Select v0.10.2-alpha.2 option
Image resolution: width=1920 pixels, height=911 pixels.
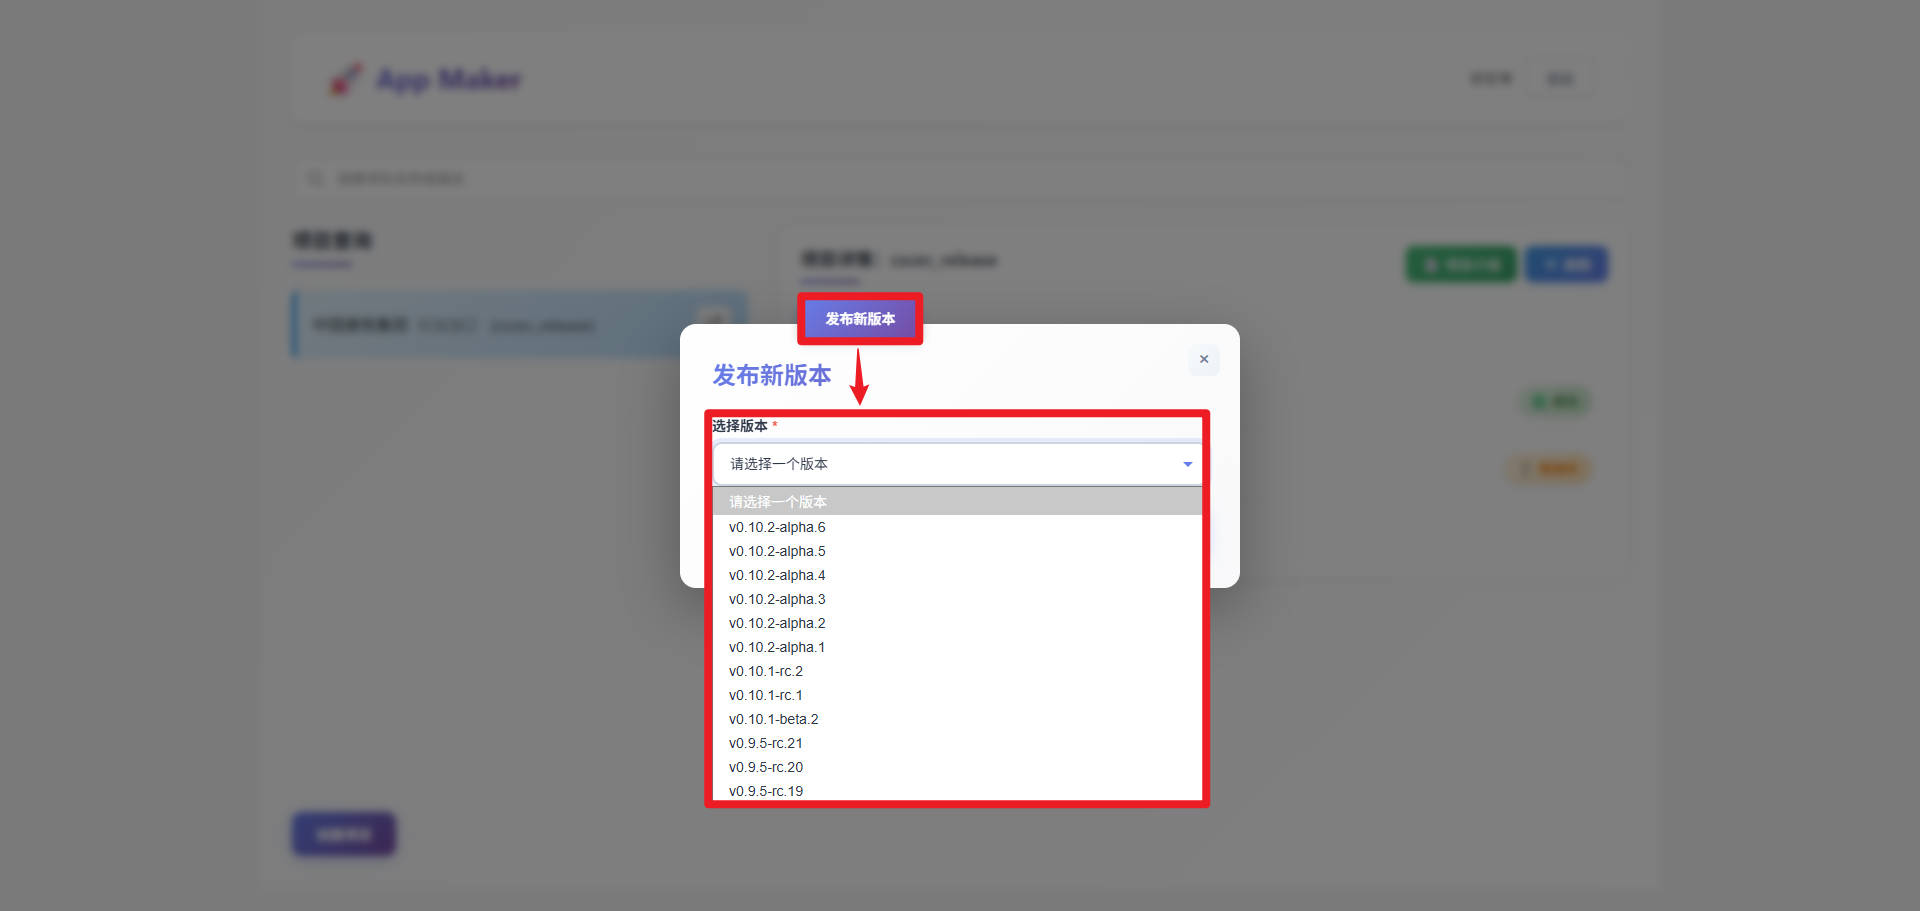[x=777, y=623]
